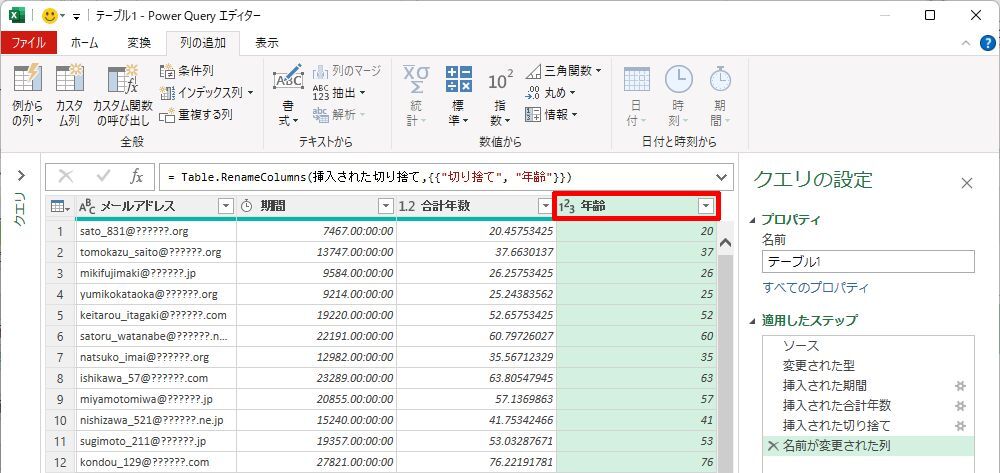1000x473 pixels.
Task: Expand the クエリ navigation pane
Action: 21,175
